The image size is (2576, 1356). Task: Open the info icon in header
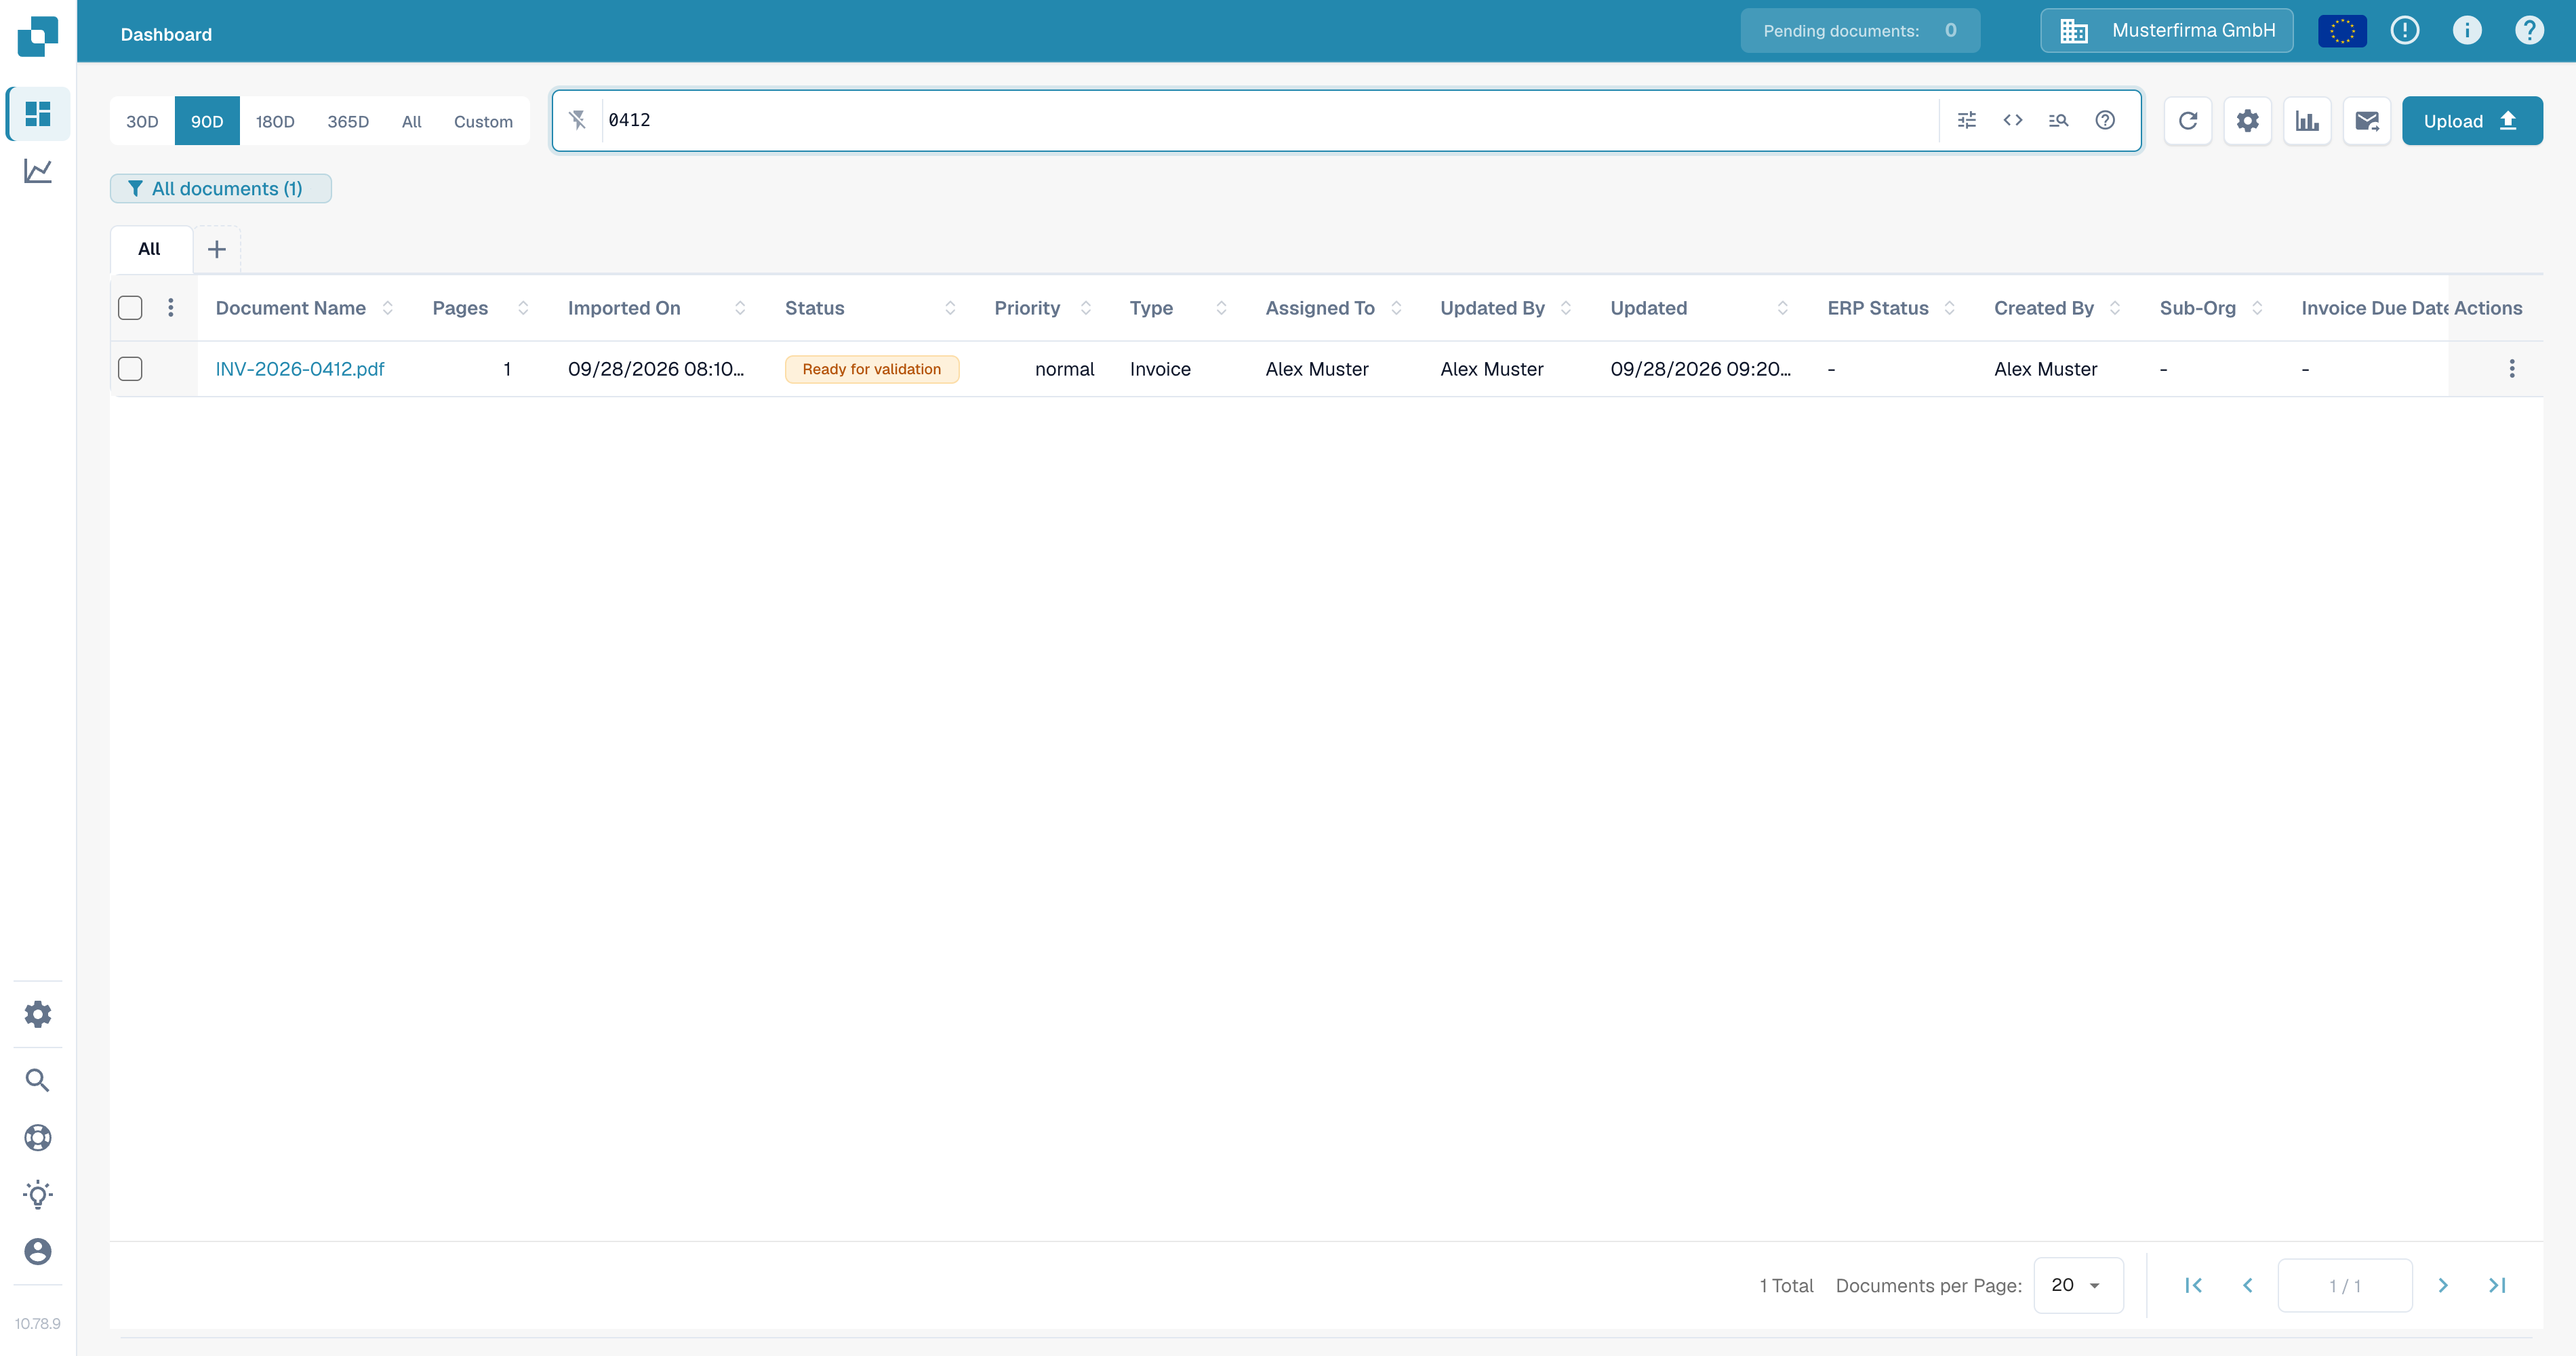2467,31
